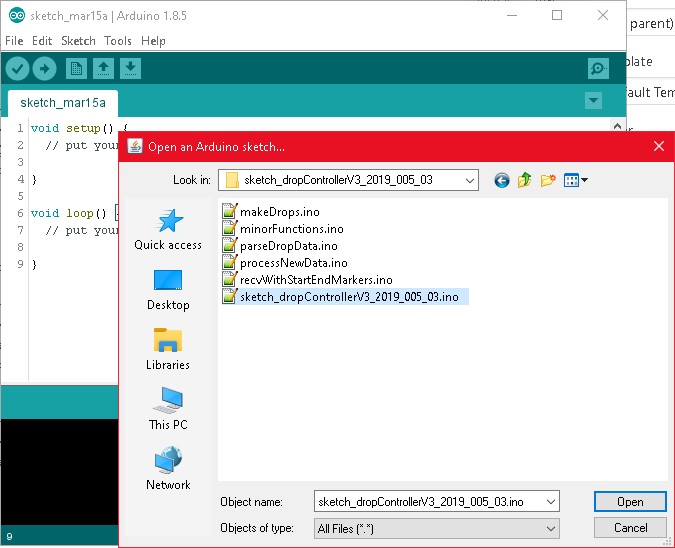Open the Edit menu

(x=42, y=41)
